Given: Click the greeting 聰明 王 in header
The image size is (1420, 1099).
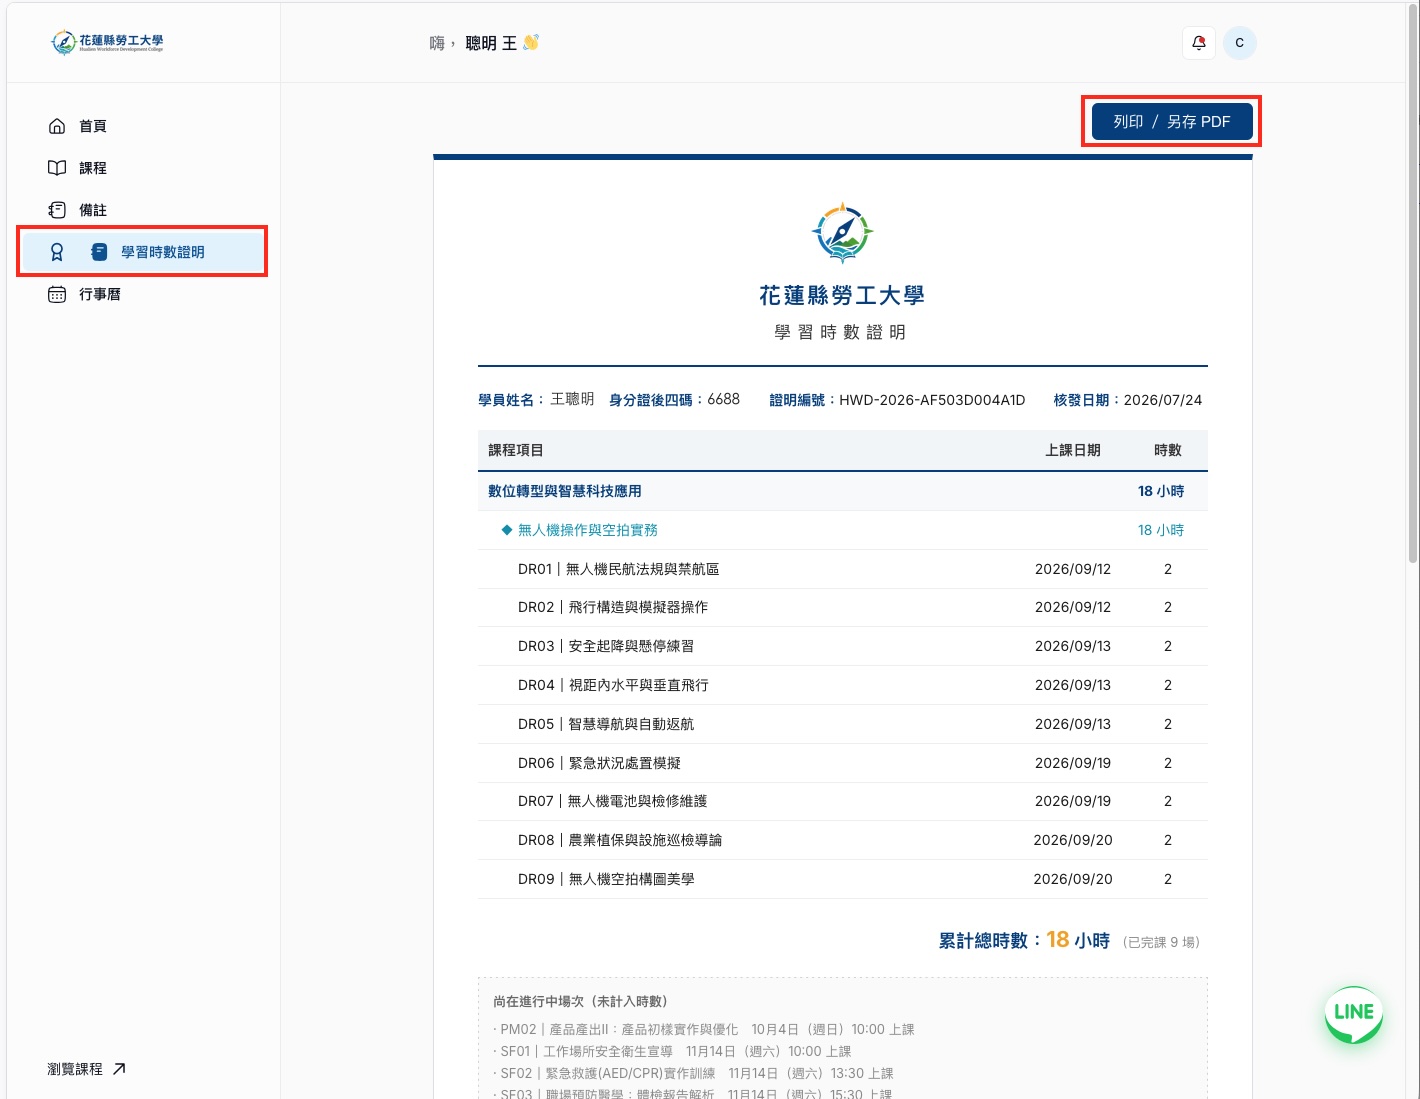Looking at the screenshot, I should [491, 43].
